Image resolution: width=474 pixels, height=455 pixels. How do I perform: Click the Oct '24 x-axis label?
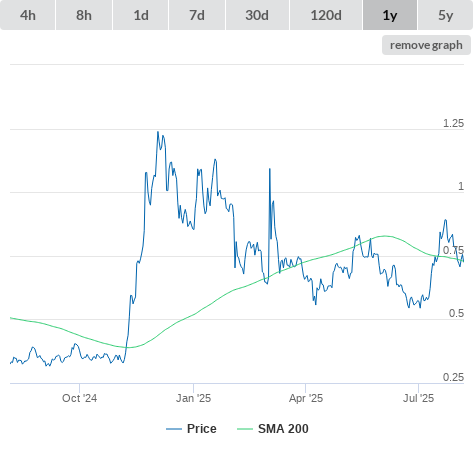80,398
